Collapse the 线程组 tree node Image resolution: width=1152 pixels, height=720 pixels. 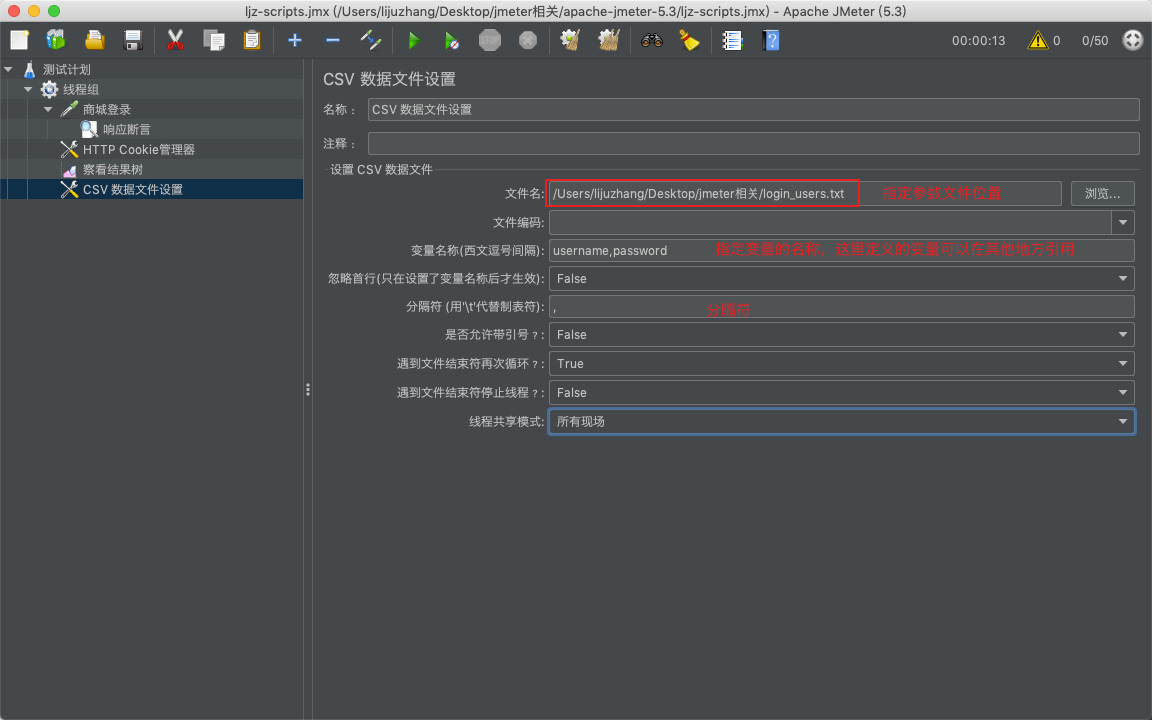[28, 89]
